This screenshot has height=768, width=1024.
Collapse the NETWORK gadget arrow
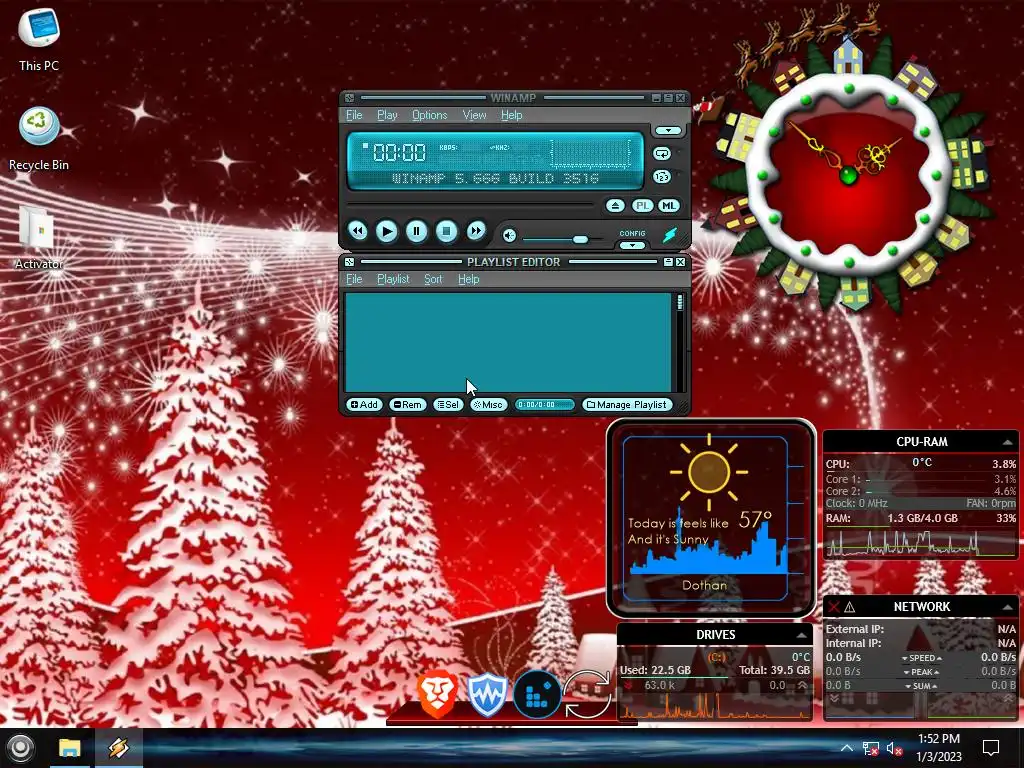coord(1008,607)
